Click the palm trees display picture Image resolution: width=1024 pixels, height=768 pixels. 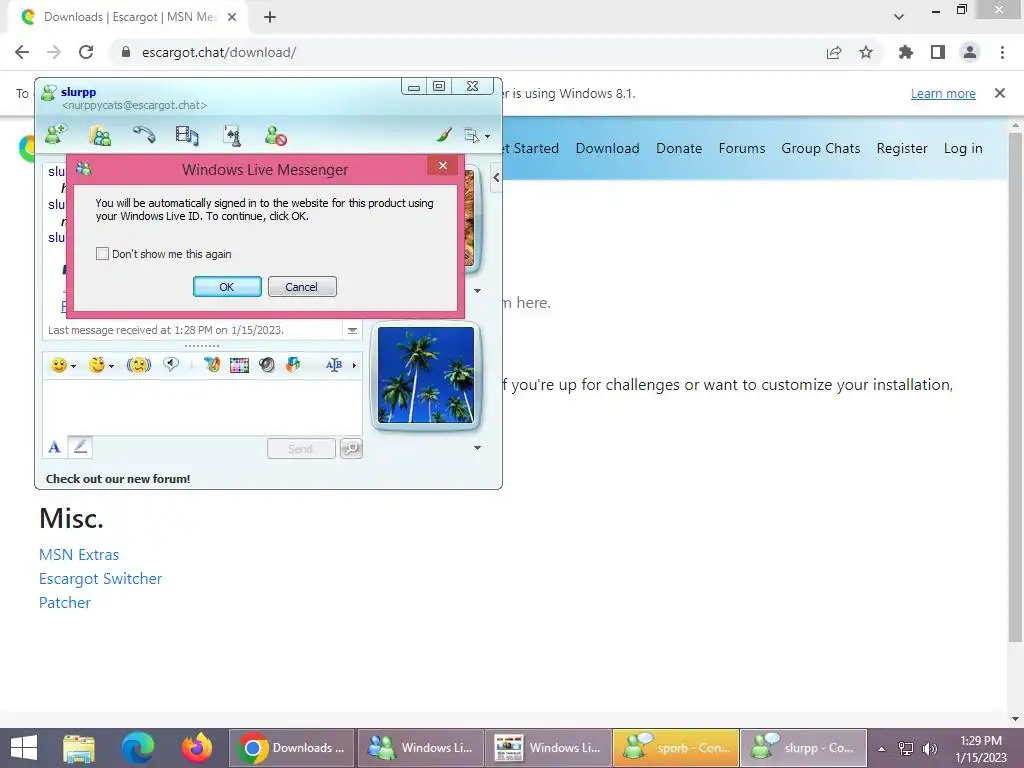point(426,375)
